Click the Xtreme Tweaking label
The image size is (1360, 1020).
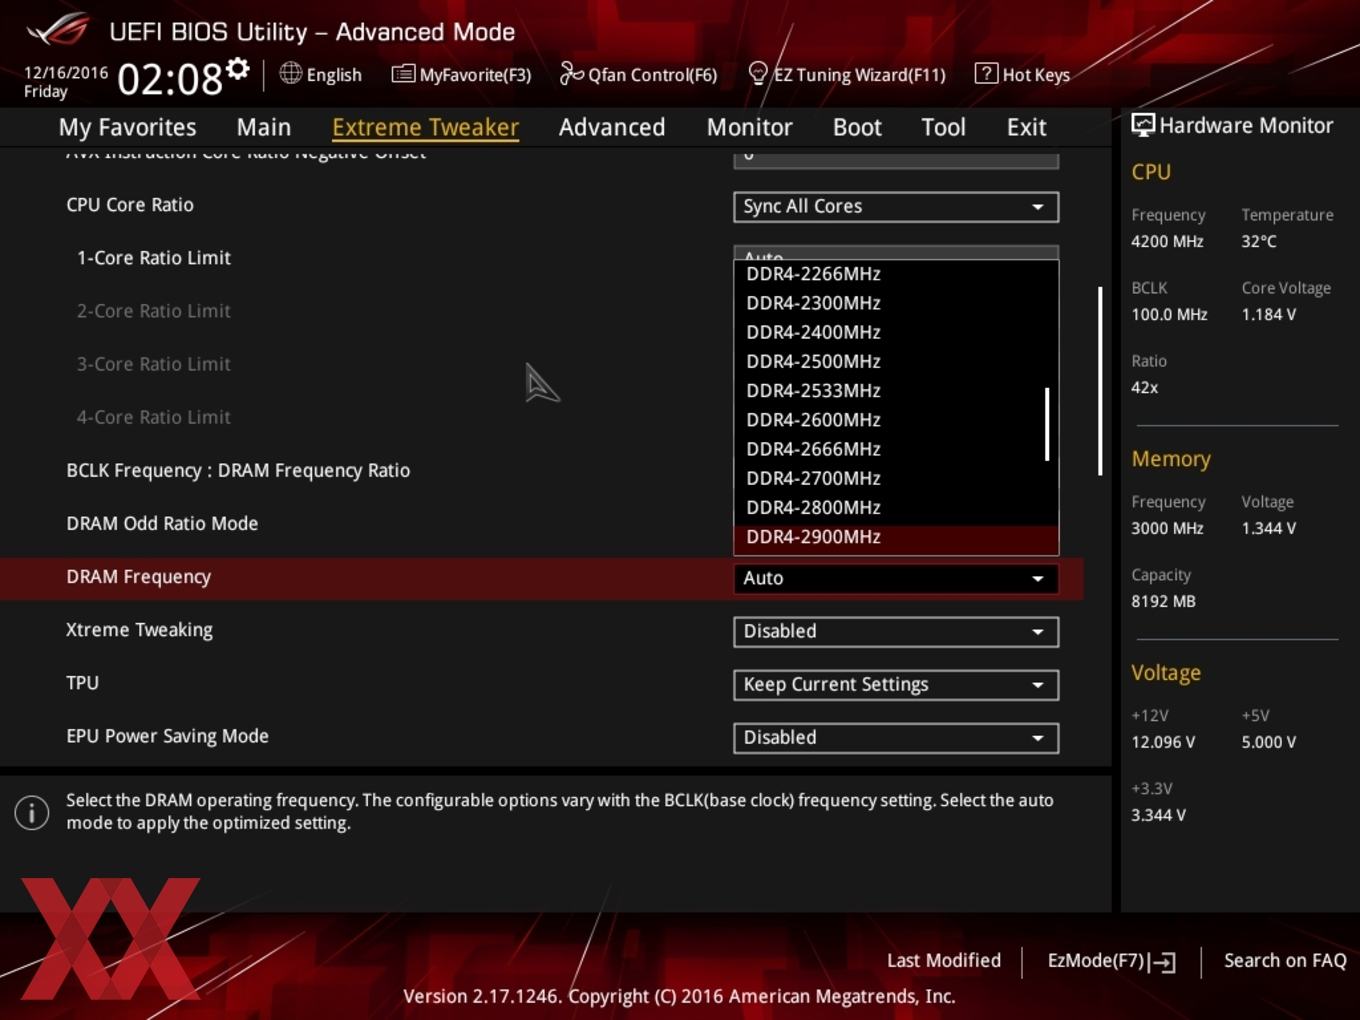(139, 630)
